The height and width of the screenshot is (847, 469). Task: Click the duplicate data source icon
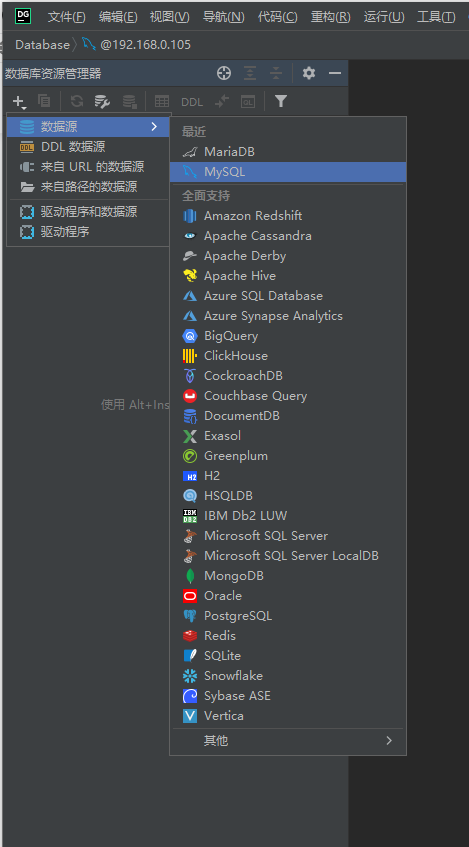(44, 101)
